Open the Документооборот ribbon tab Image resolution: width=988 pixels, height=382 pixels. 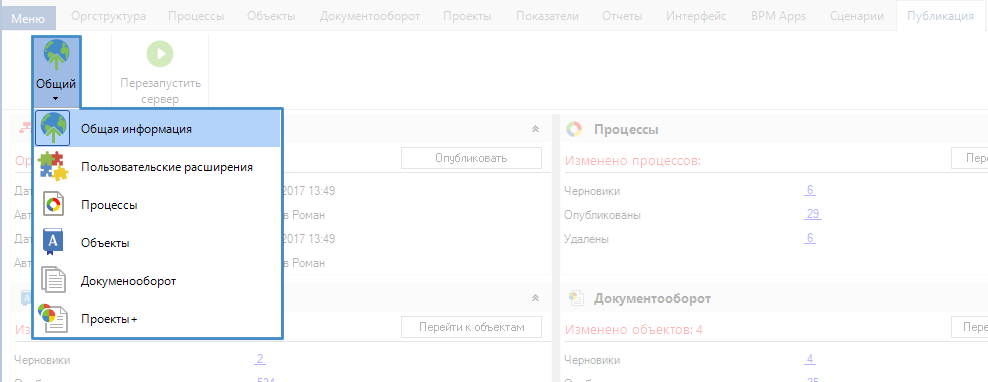[x=370, y=16]
